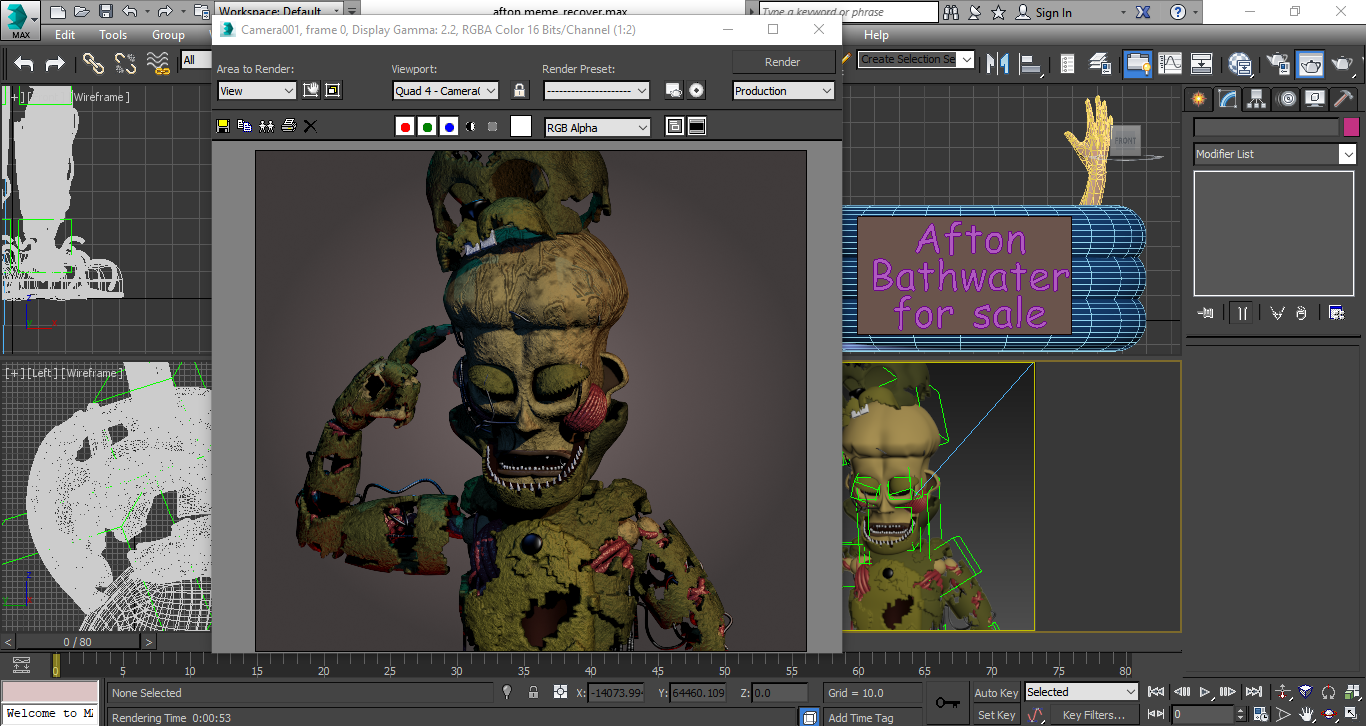Toggle monochrome display button

(492, 127)
